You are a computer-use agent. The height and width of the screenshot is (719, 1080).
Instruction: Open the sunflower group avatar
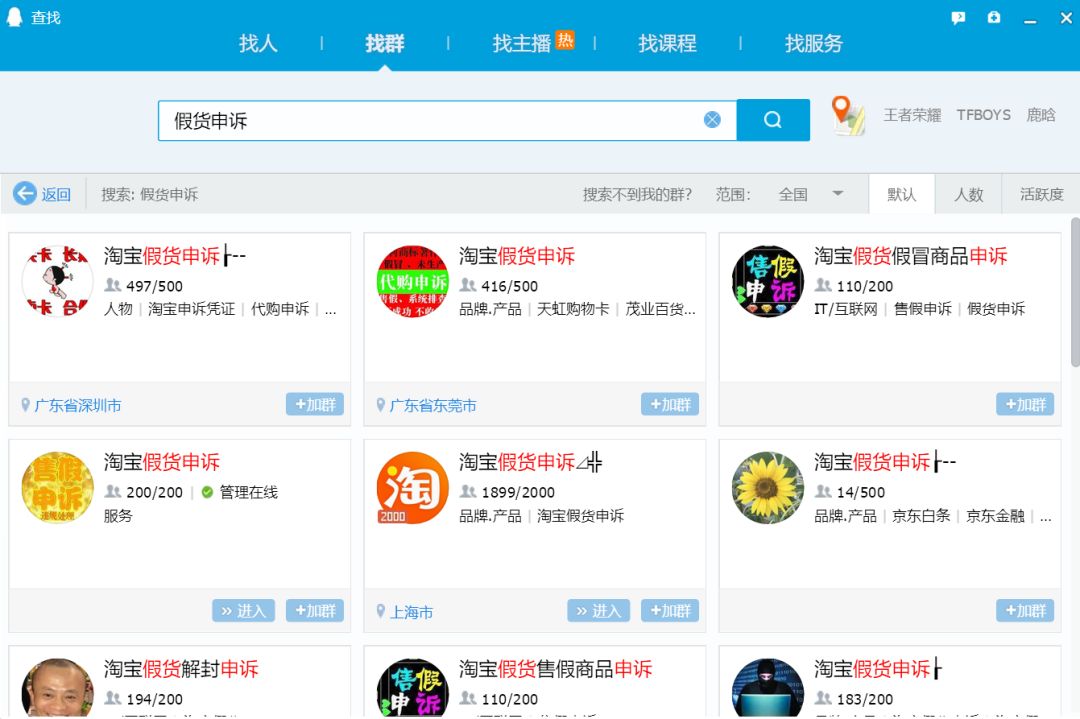[x=768, y=488]
